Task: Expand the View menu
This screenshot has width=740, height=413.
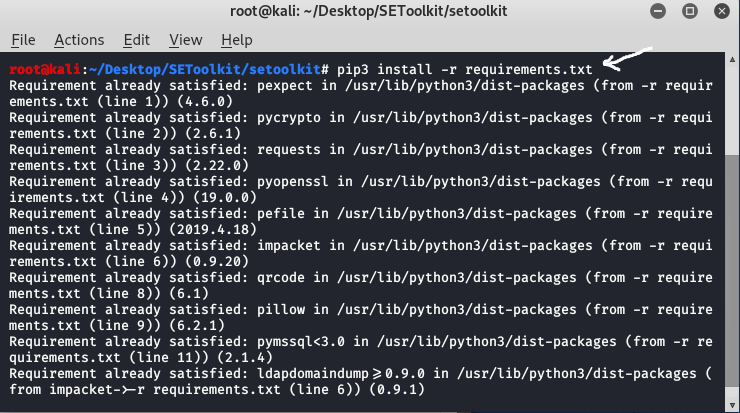Action: click(x=185, y=40)
